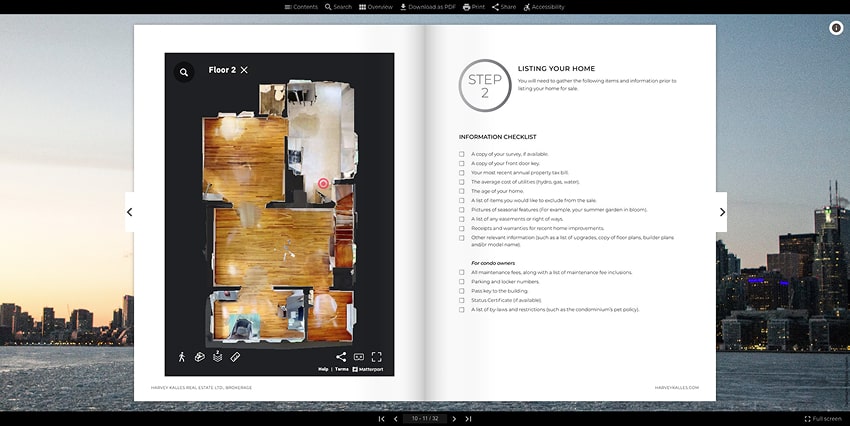
Task: Check 'Parking and locker numbers'
Action: pos(462,282)
